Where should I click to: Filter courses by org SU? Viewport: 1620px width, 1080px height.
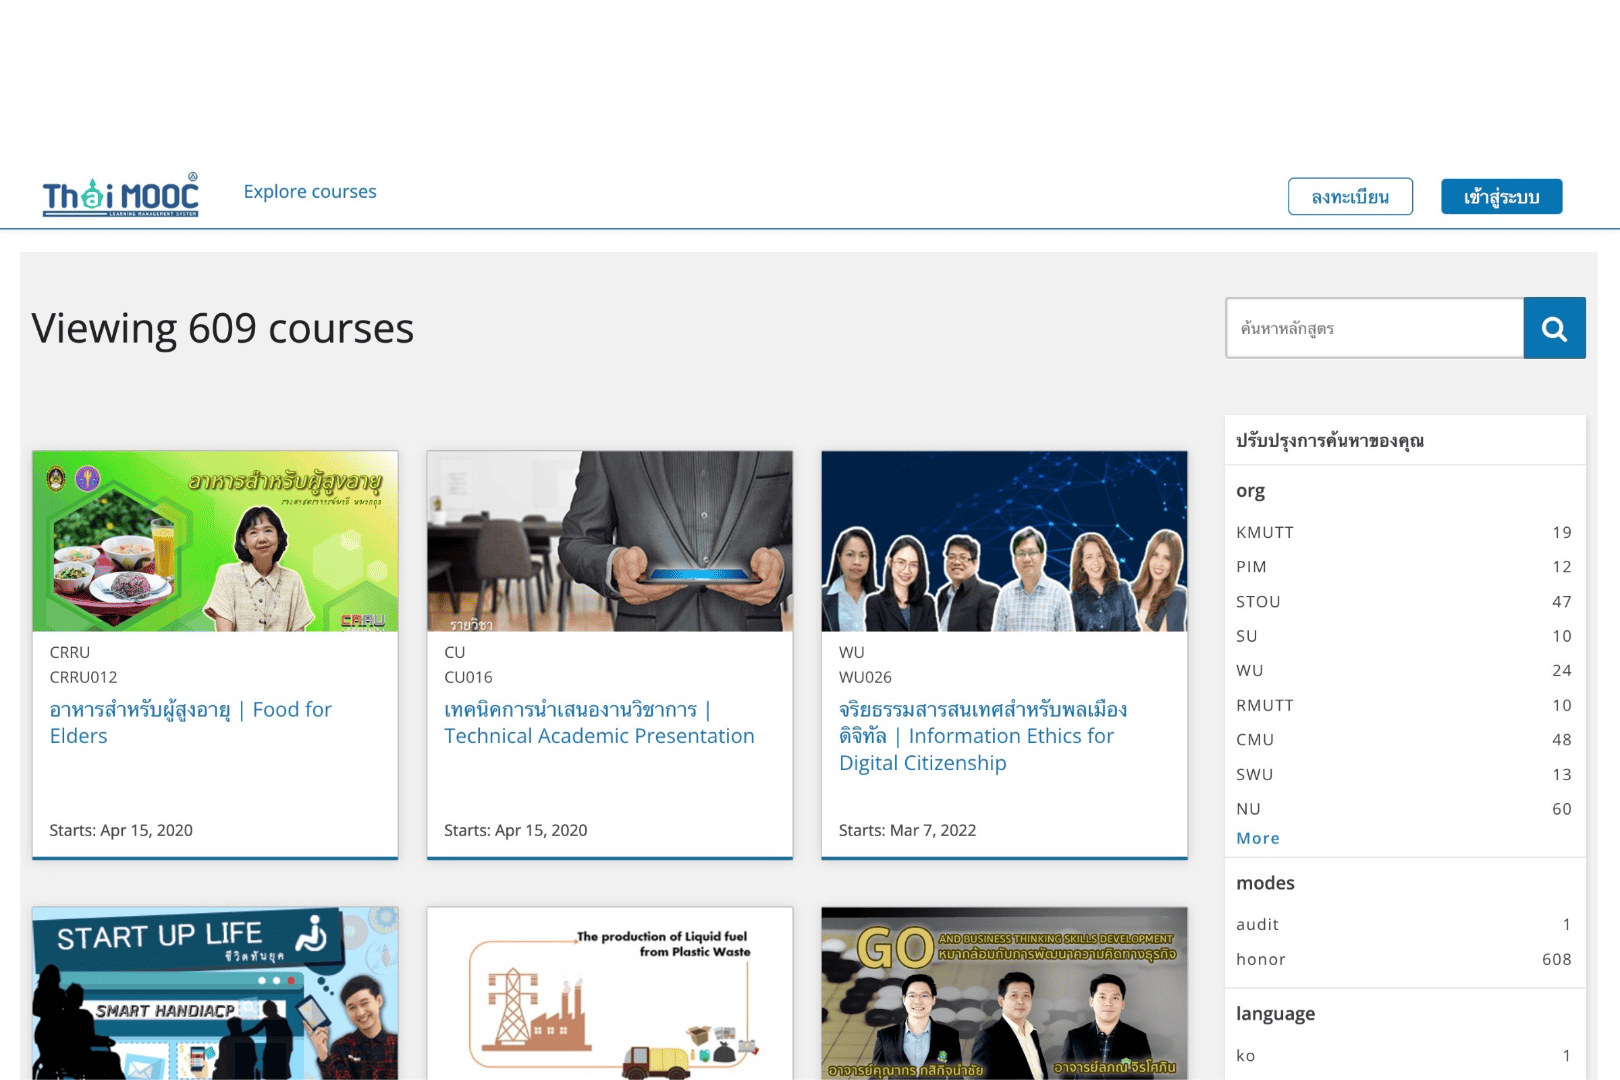tap(1404, 636)
